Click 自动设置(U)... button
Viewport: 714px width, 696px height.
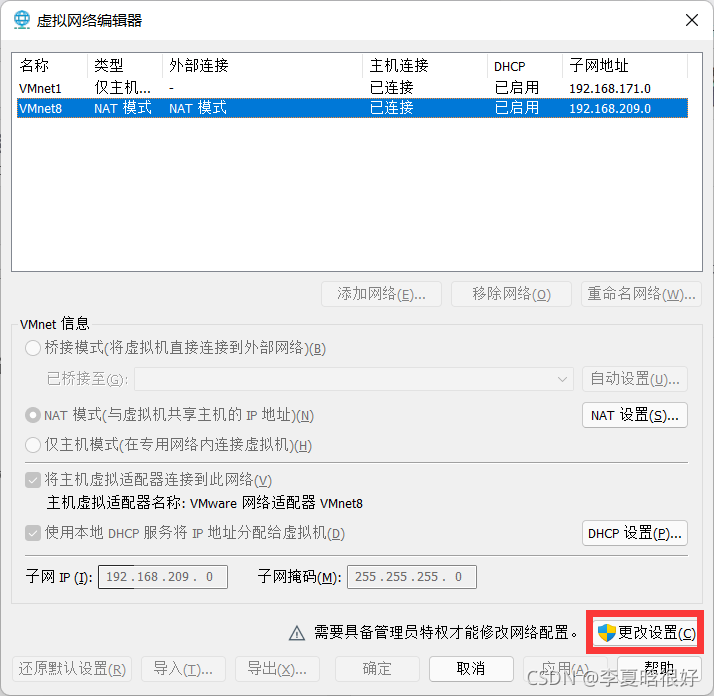point(635,379)
